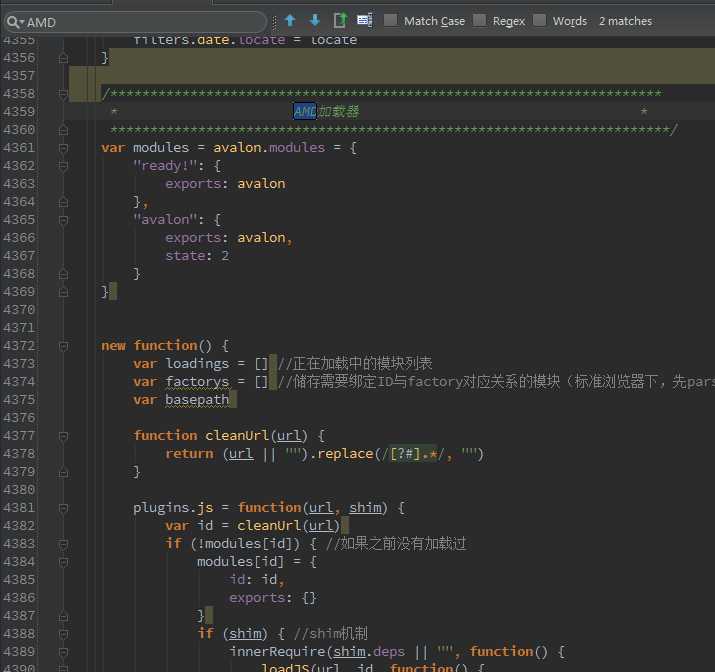The width and height of the screenshot is (715, 672).
Task: Click the 'basepath' variable on line 4375
Action: point(197,400)
